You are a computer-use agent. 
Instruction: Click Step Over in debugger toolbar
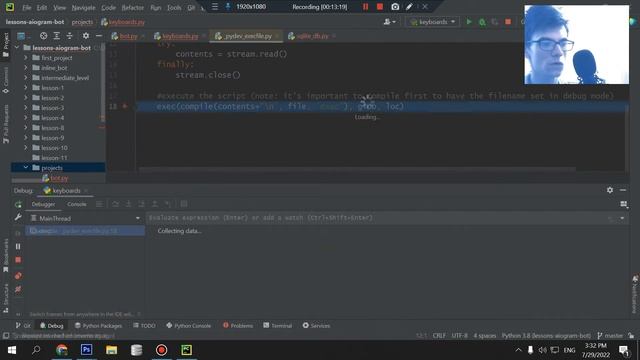point(116,204)
